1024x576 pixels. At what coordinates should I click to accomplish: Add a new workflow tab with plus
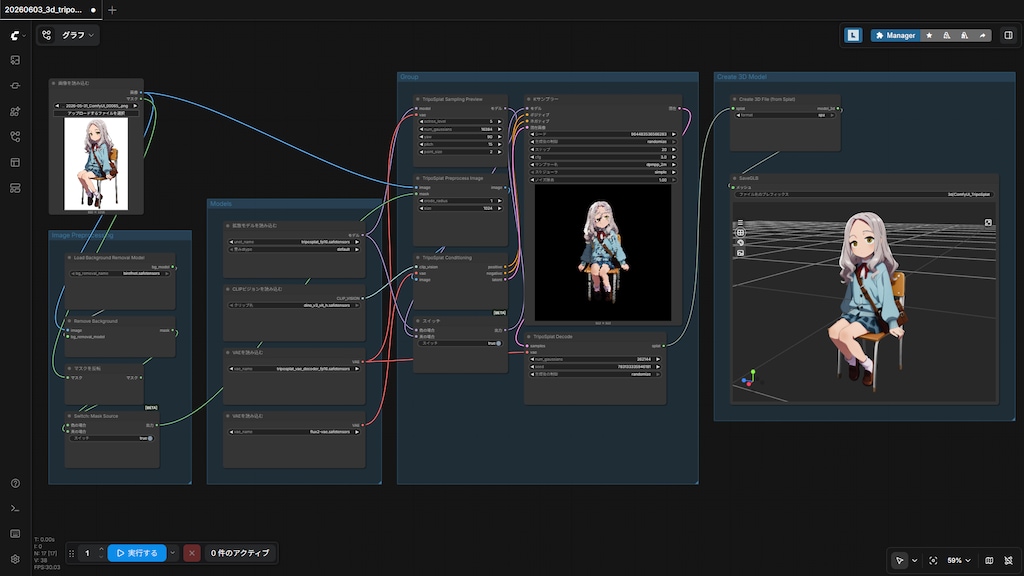(112, 10)
